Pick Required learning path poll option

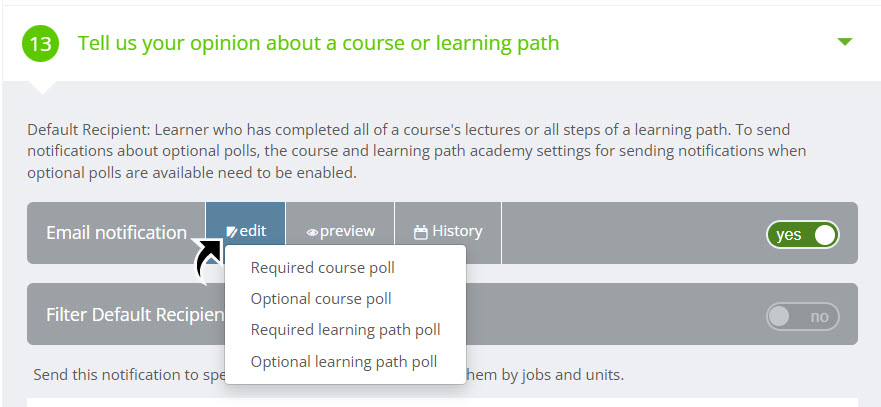(x=346, y=329)
